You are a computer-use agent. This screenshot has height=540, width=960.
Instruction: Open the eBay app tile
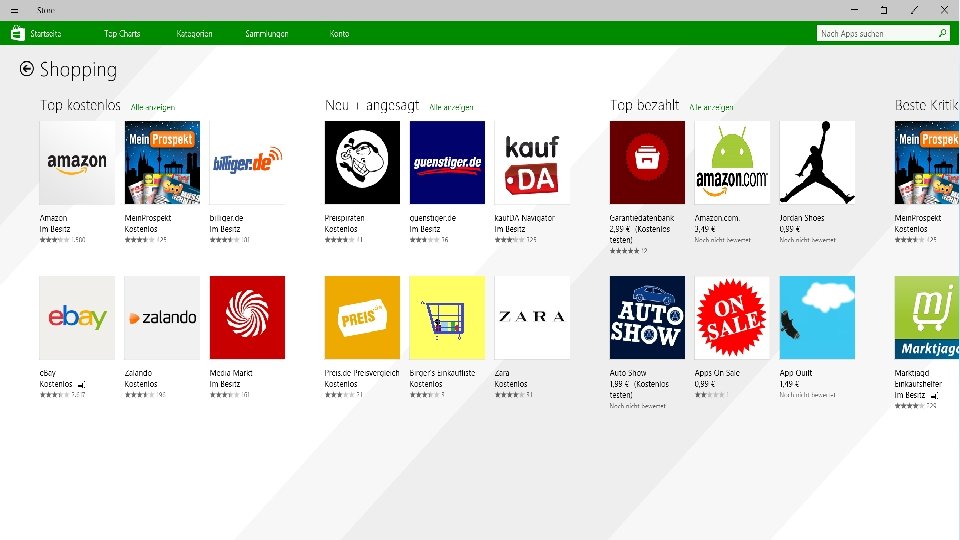pyautogui.click(x=77, y=317)
